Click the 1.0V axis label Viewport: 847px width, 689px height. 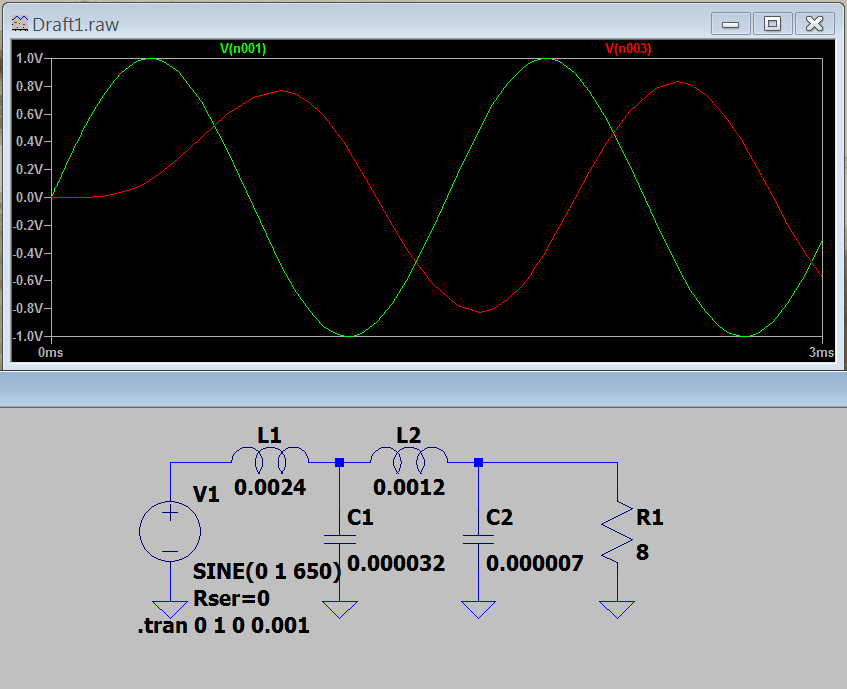(29, 58)
